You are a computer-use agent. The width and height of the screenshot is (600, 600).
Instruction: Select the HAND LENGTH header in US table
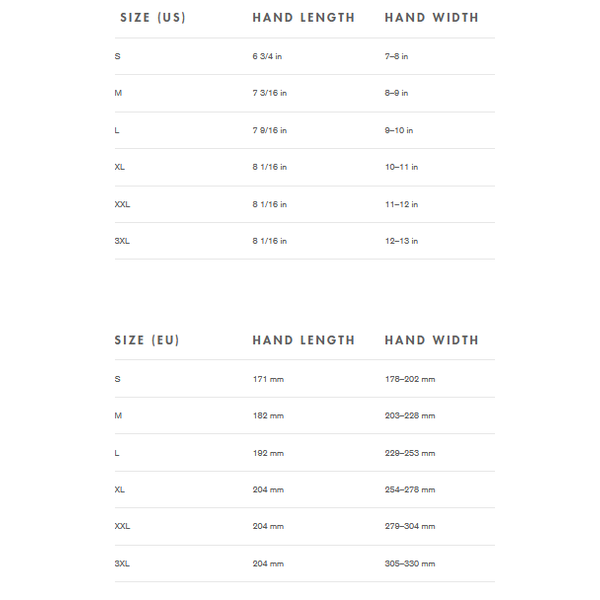pos(304,18)
